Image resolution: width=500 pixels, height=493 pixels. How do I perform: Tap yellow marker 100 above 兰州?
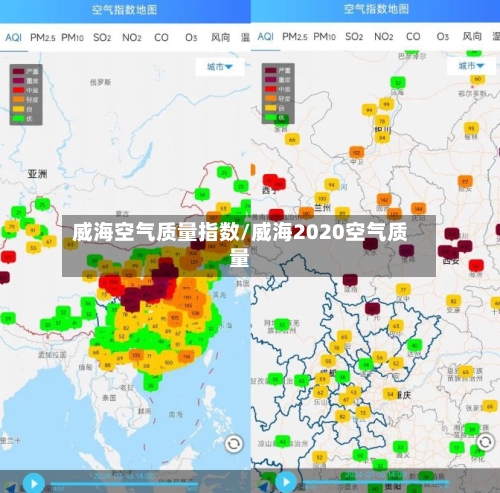point(322,199)
